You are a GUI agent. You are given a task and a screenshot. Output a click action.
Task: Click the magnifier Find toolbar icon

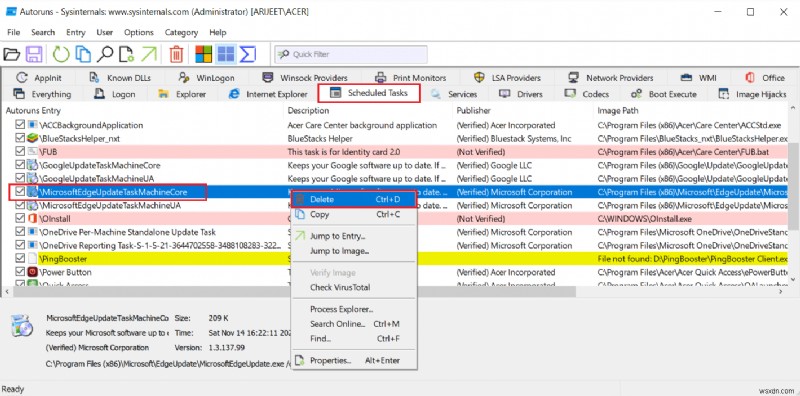click(x=105, y=54)
